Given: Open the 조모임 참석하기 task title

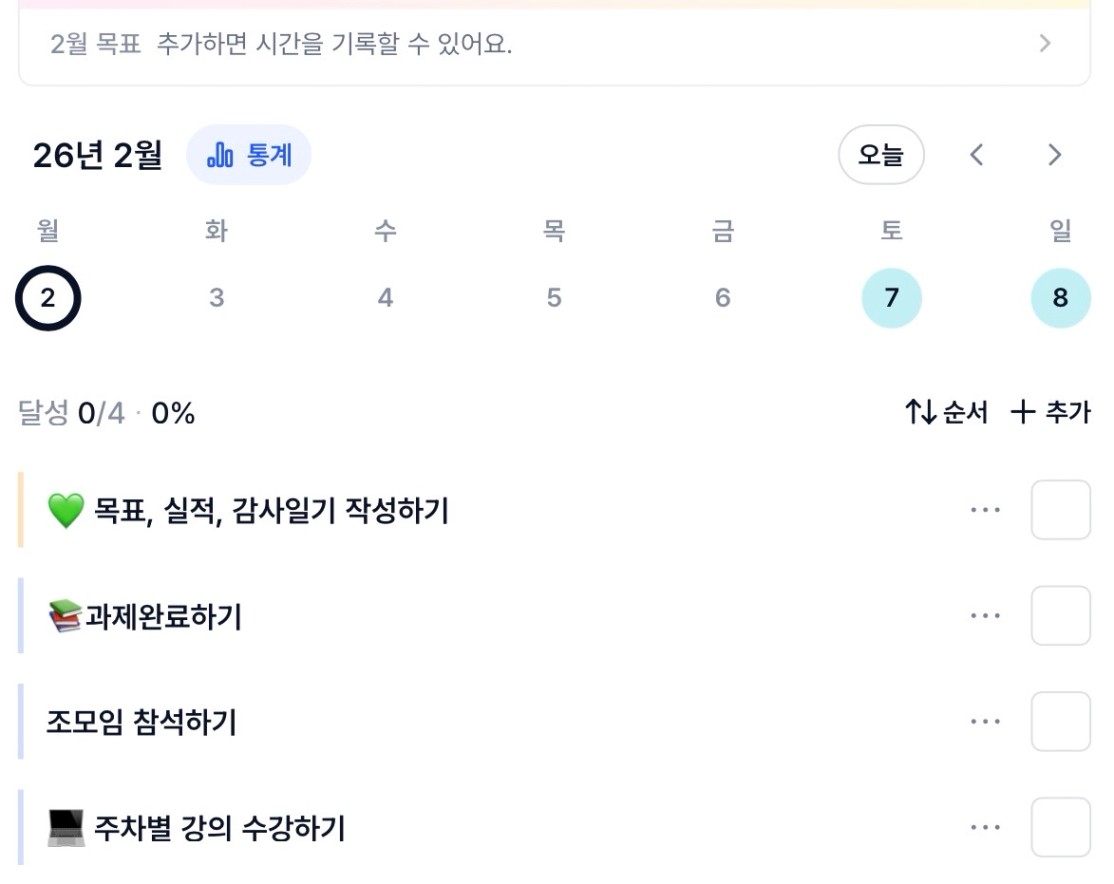Looking at the screenshot, I should click(141, 722).
